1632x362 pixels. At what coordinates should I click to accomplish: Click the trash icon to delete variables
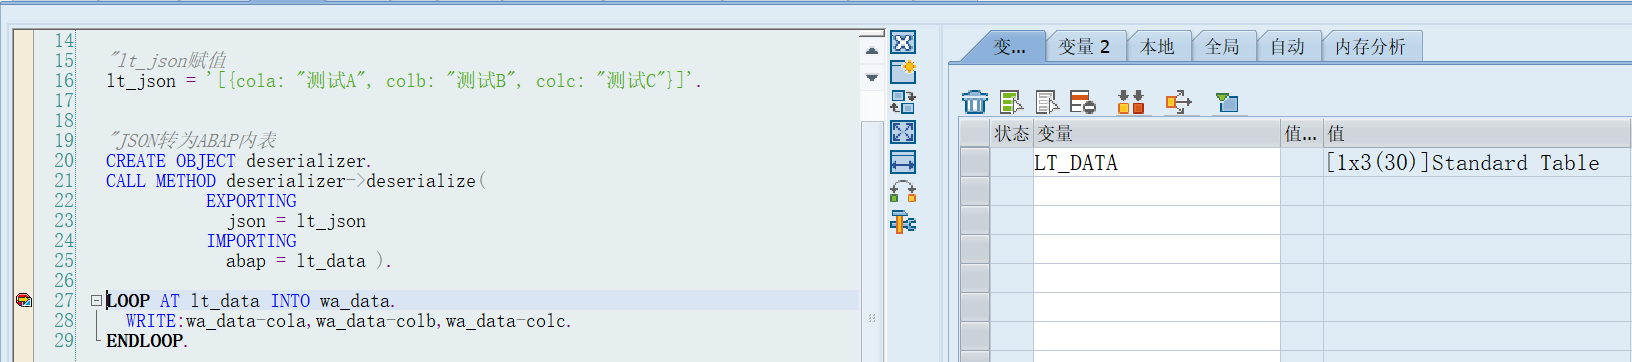[x=975, y=101]
